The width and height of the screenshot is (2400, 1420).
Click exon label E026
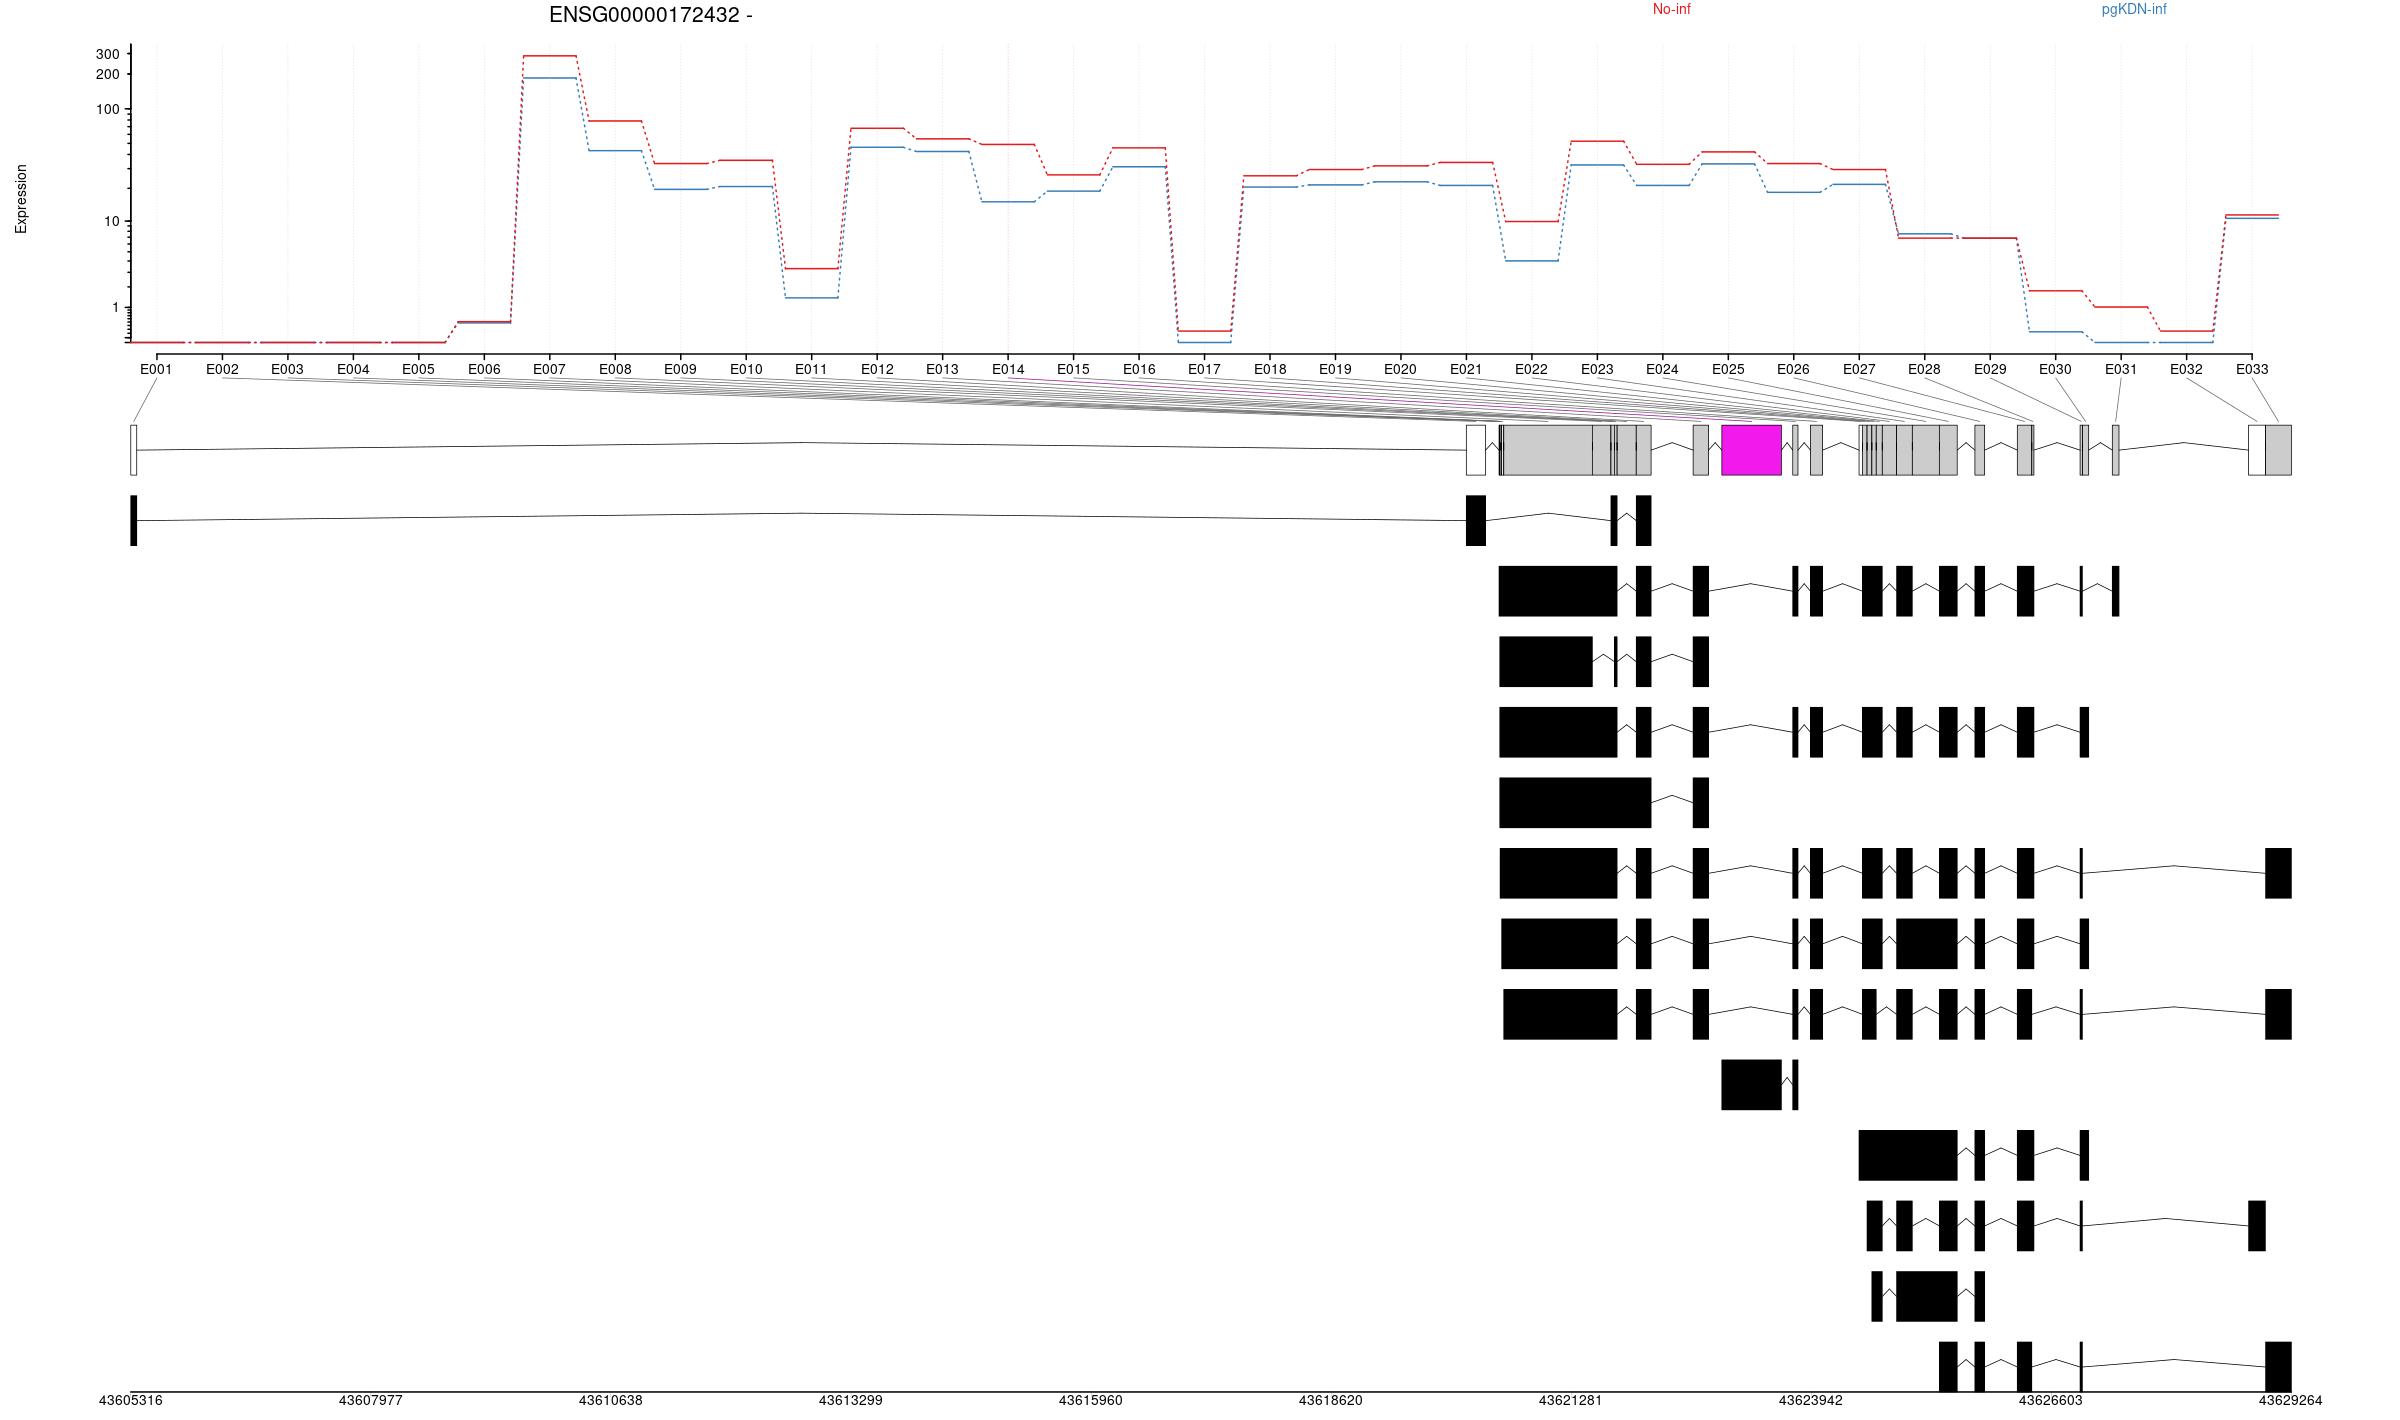click(1793, 369)
